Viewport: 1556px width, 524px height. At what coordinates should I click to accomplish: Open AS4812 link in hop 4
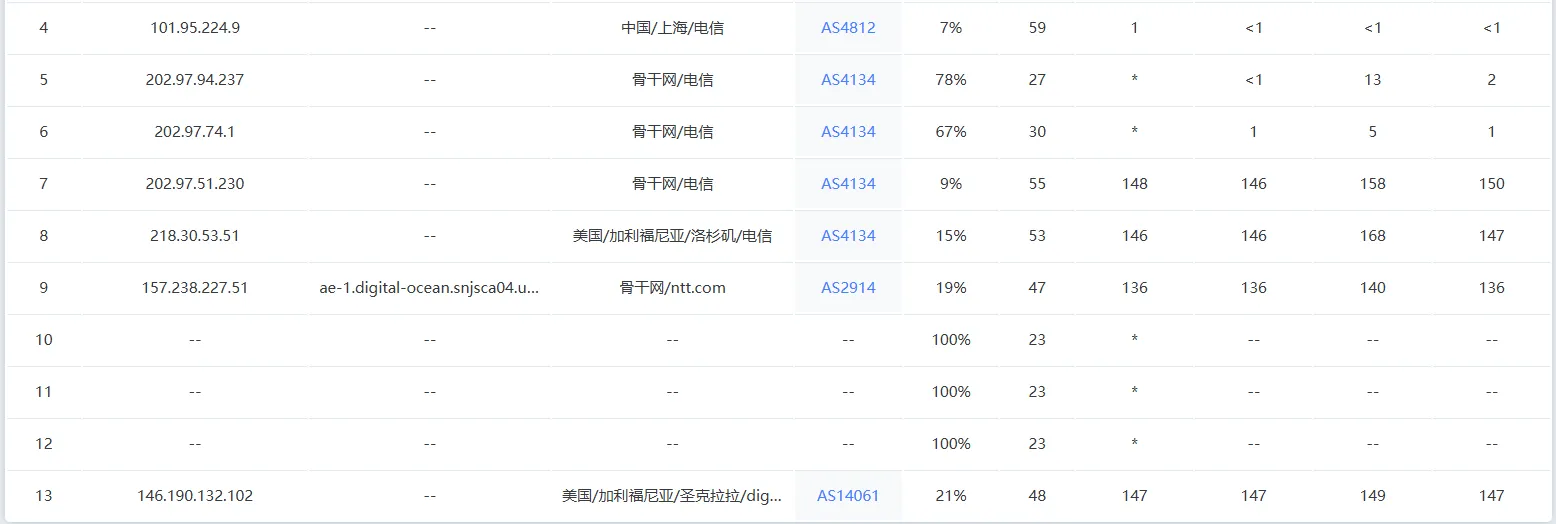848,28
